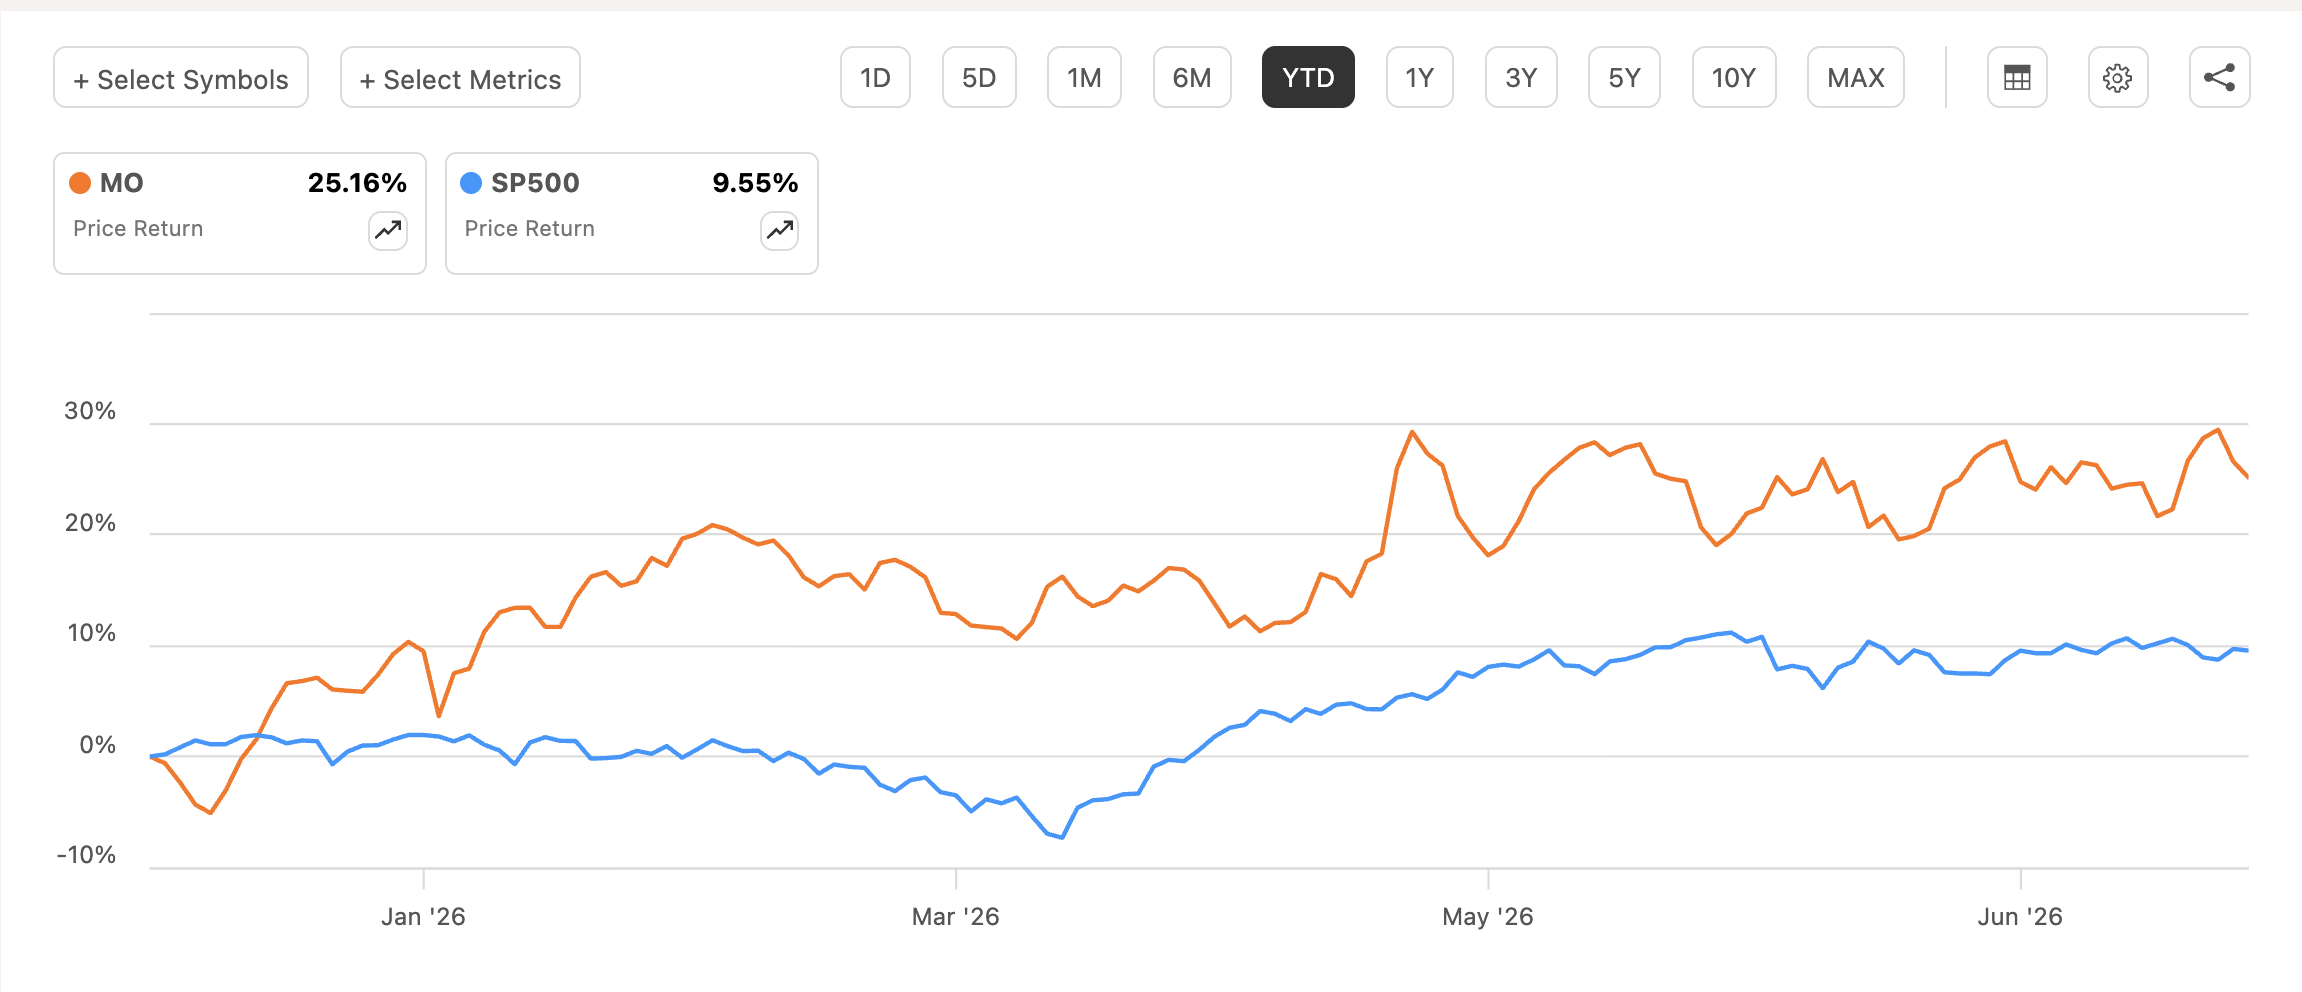Select the 6M time range

point(1192,77)
